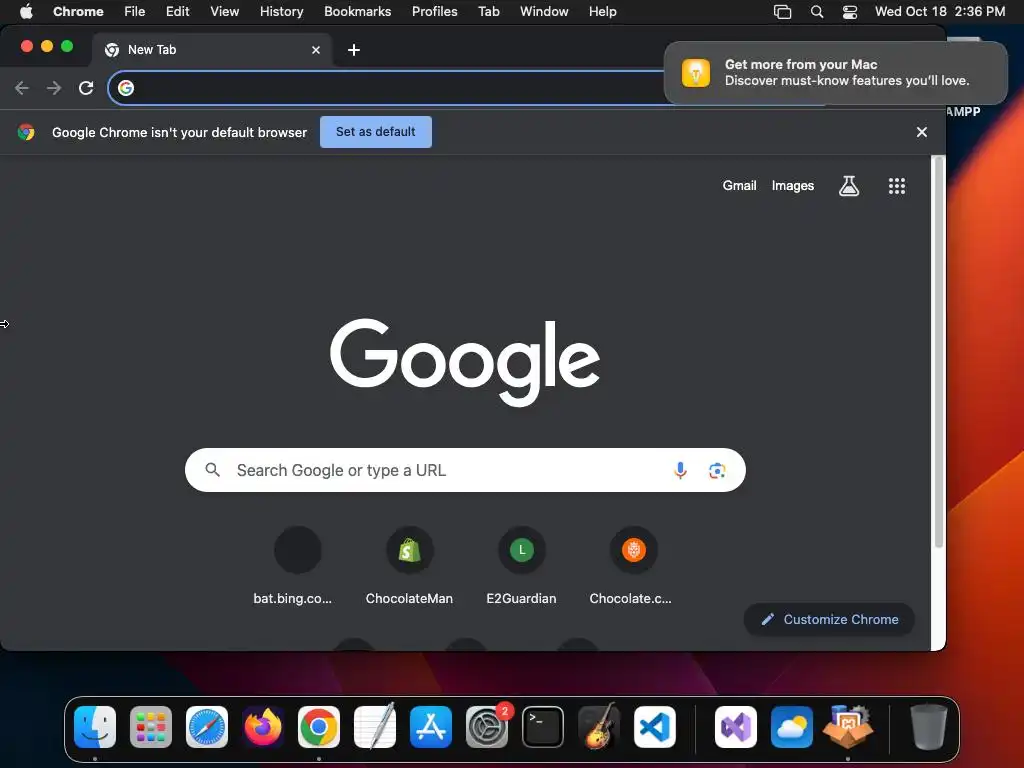
Task: Open the Chocolate.c... shortcut
Action: [x=633, y=566]
